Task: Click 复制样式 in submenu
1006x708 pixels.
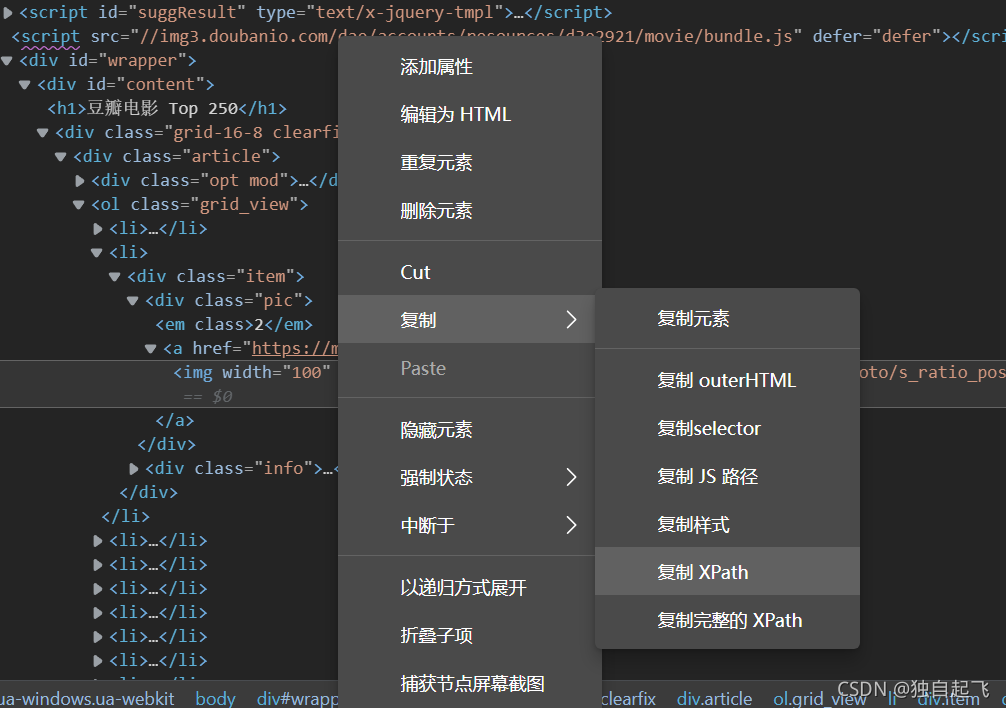Action: tap(727, 525)
